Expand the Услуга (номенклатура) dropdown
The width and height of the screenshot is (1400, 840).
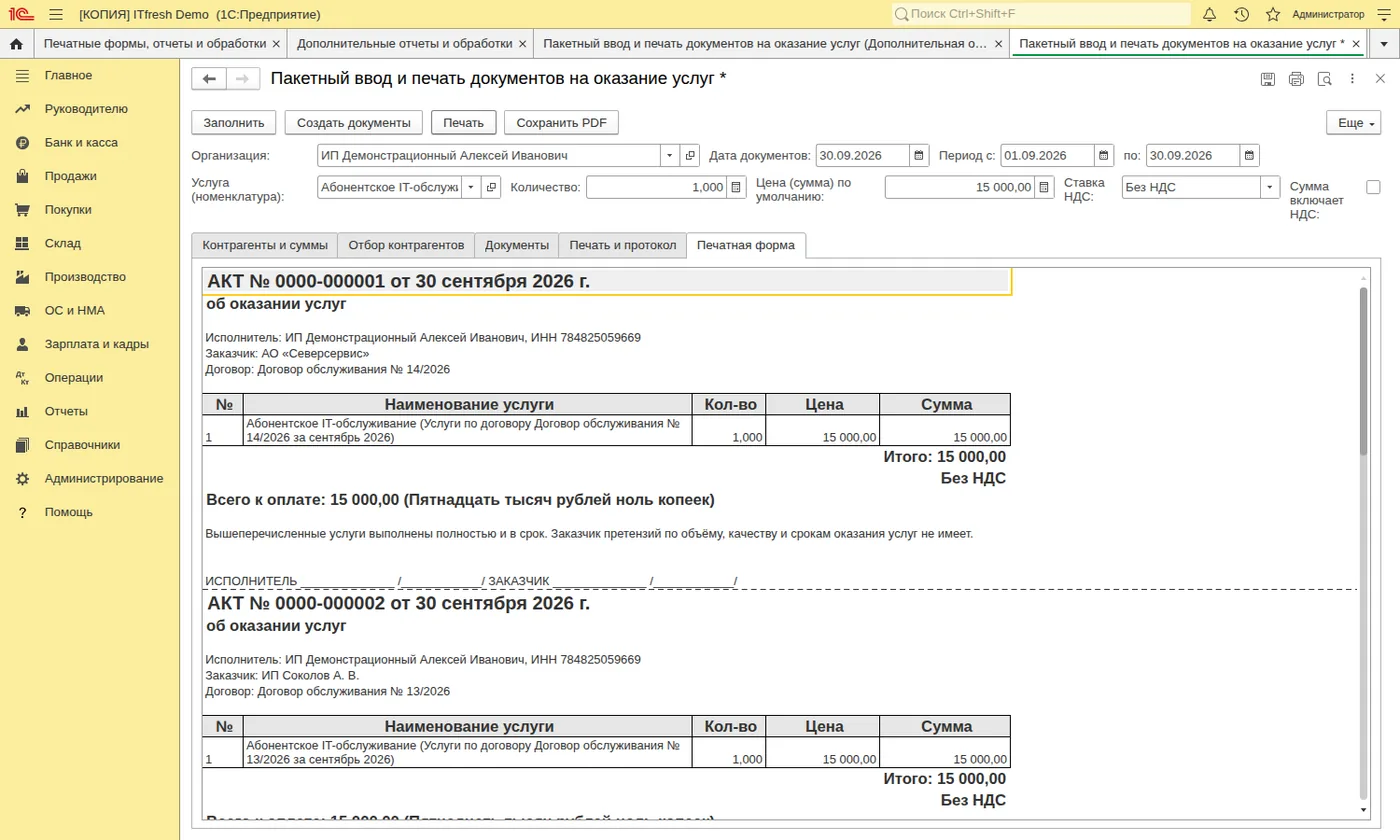(x=471, y=187)
